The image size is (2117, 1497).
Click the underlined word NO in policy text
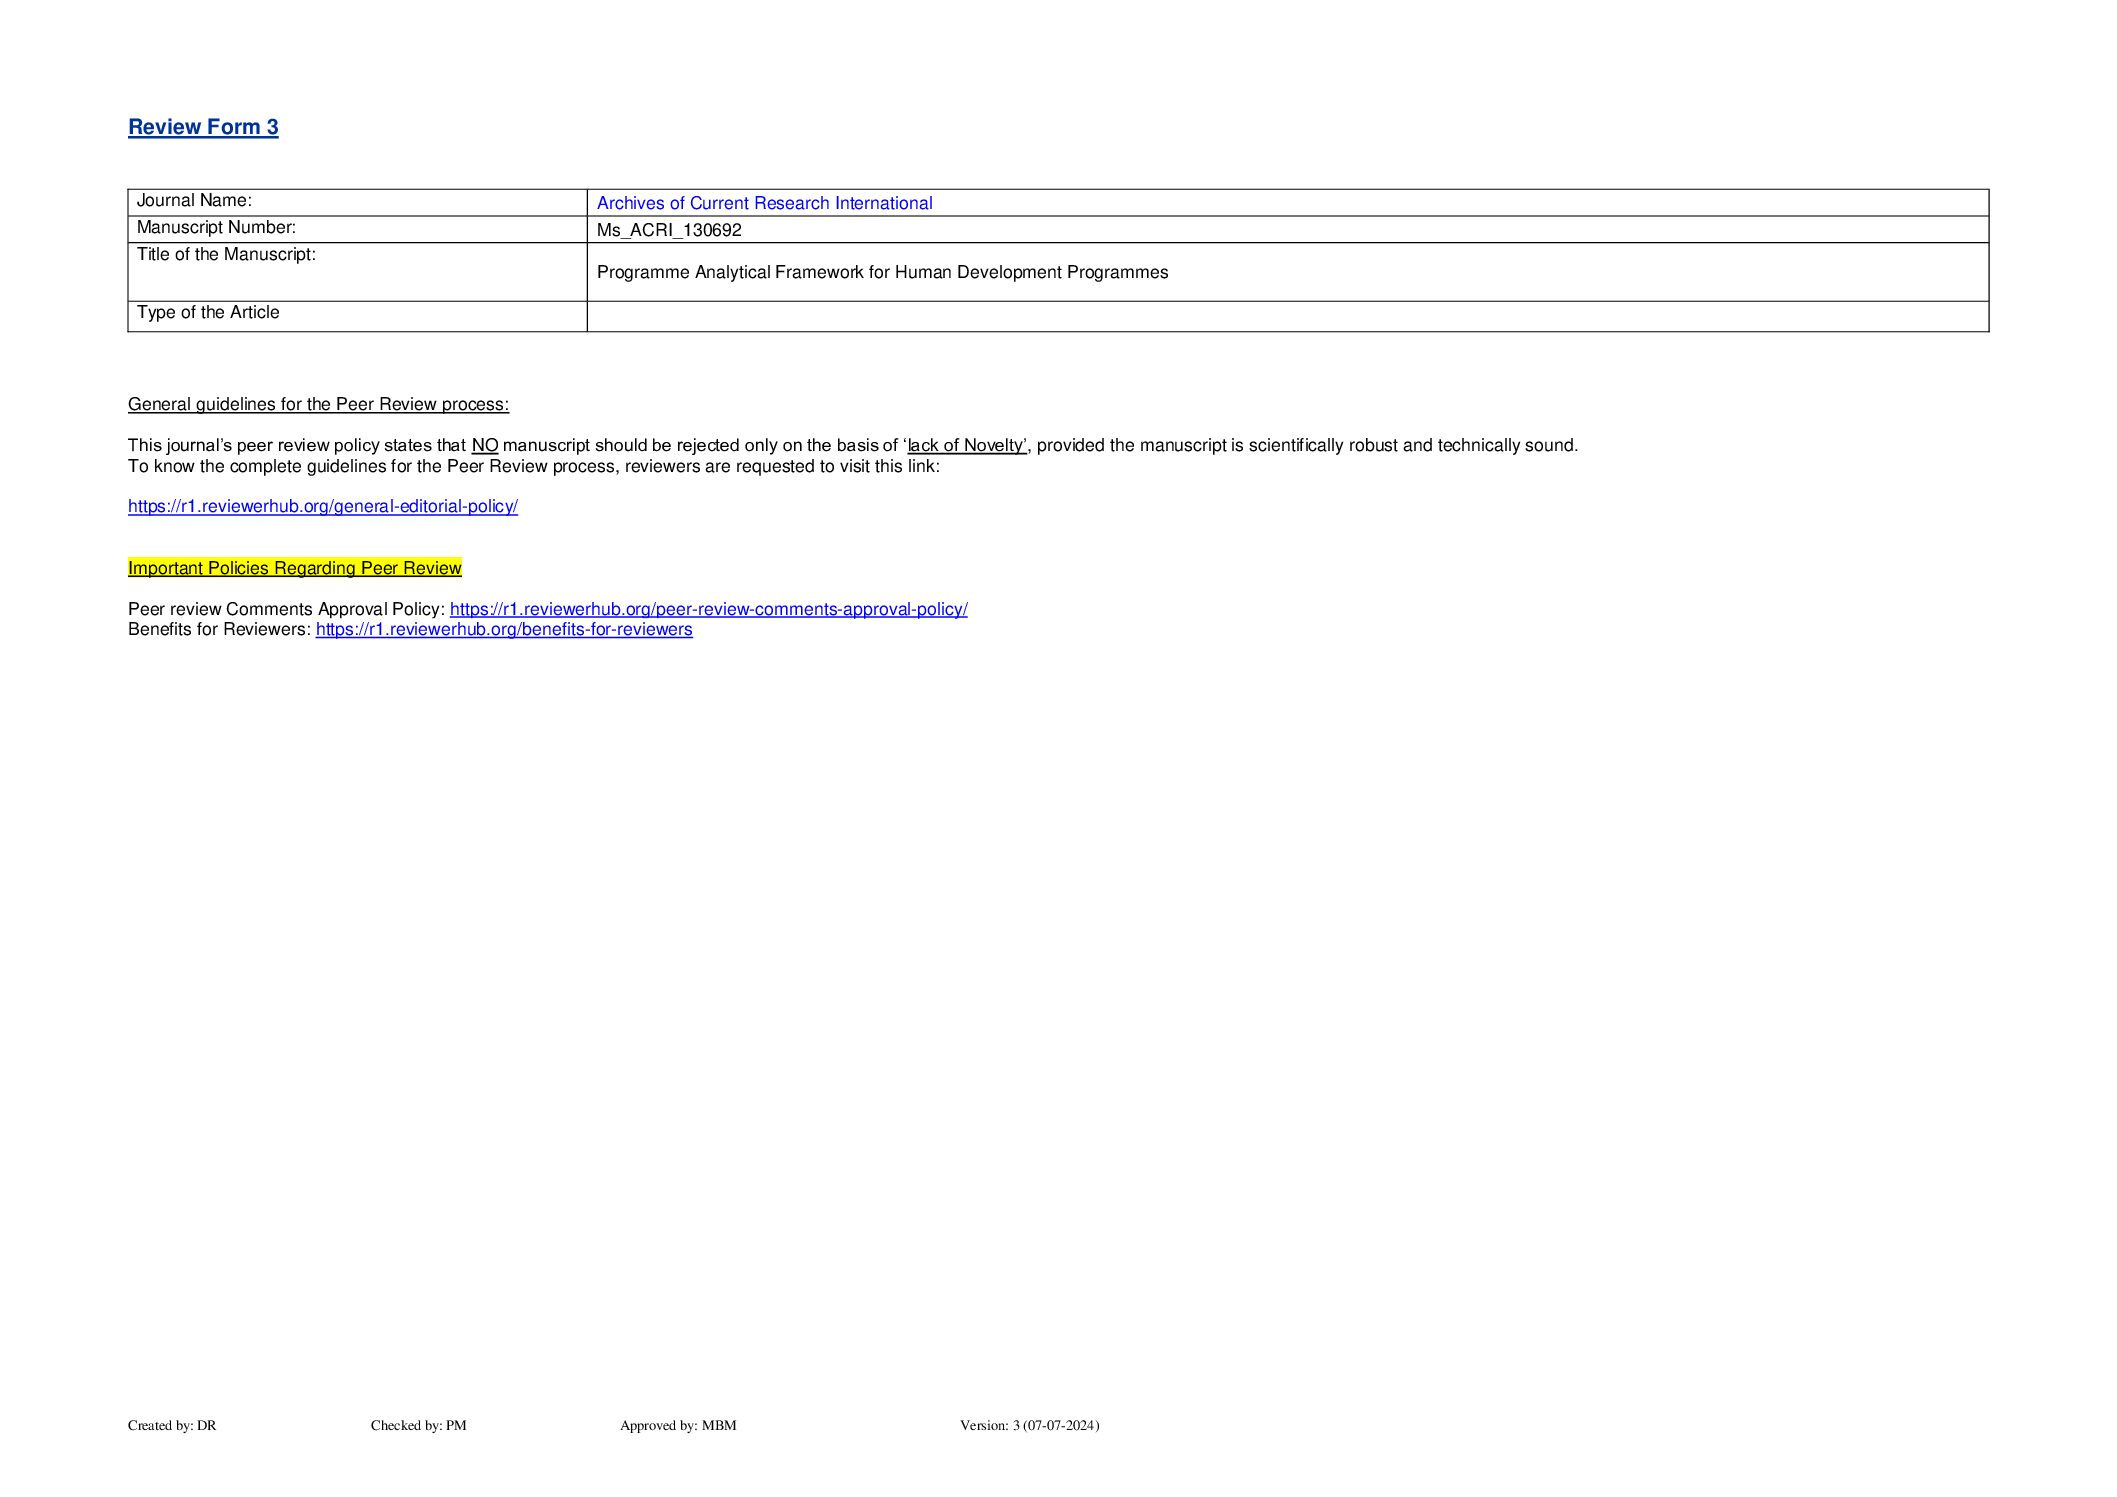[x=484, y=445]
